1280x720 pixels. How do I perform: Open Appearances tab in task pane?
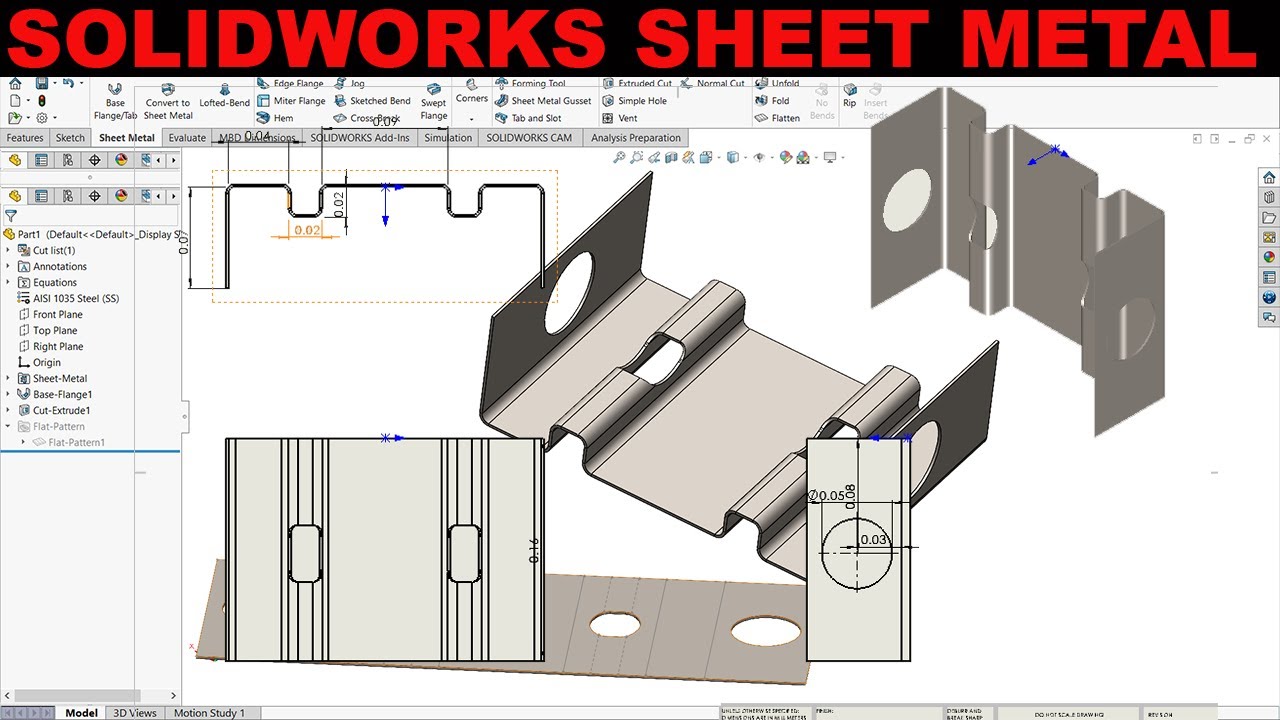[1269, 257]
